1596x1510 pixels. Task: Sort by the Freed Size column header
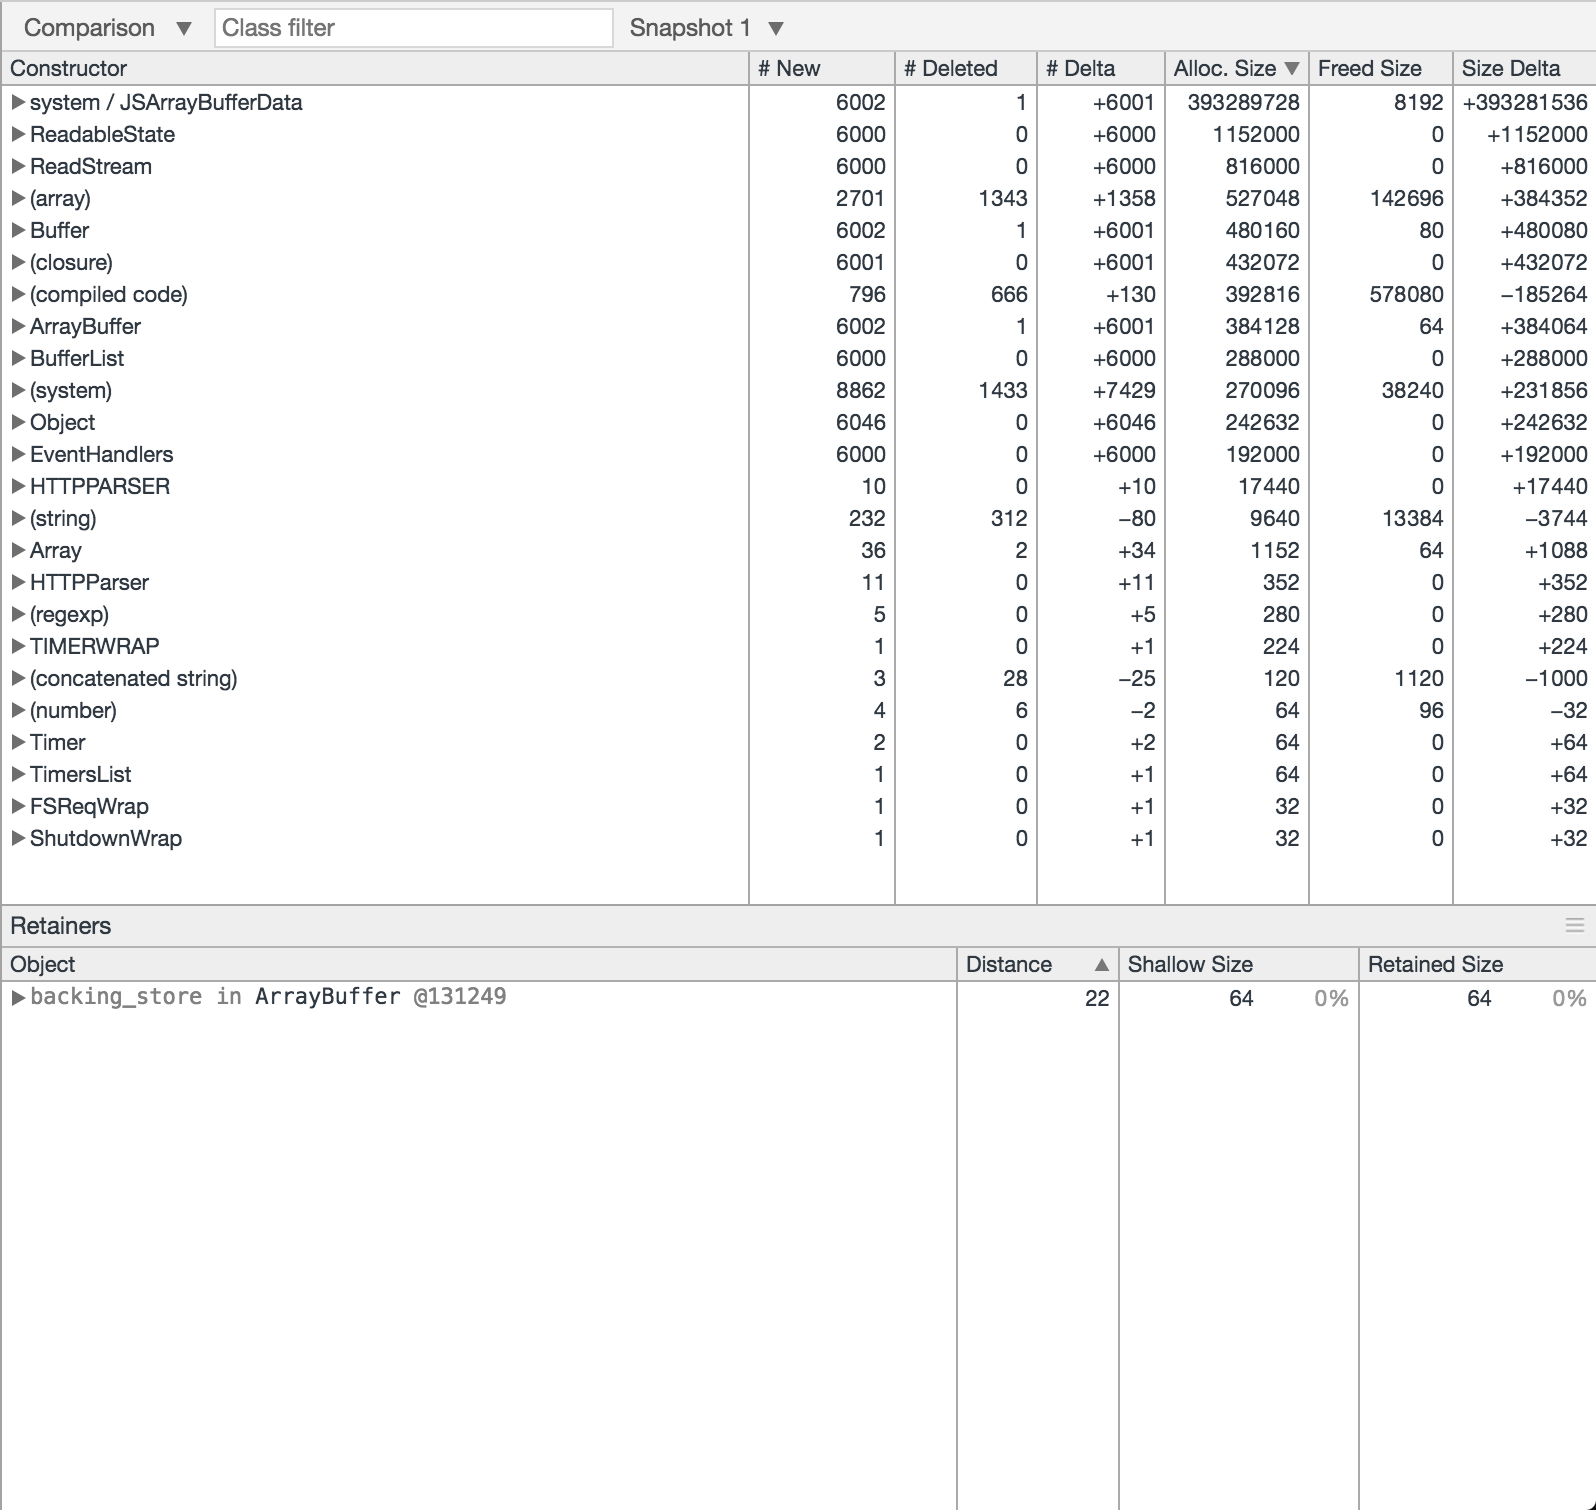[1381, 68]
